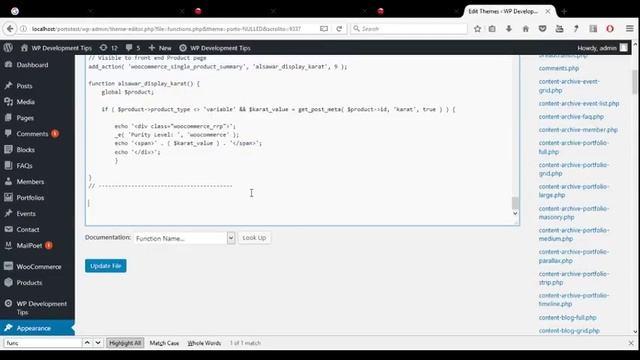Click the Update File button
Image resolution: width=640 pixels, height=360 pixels.
[x=106, y=266]
